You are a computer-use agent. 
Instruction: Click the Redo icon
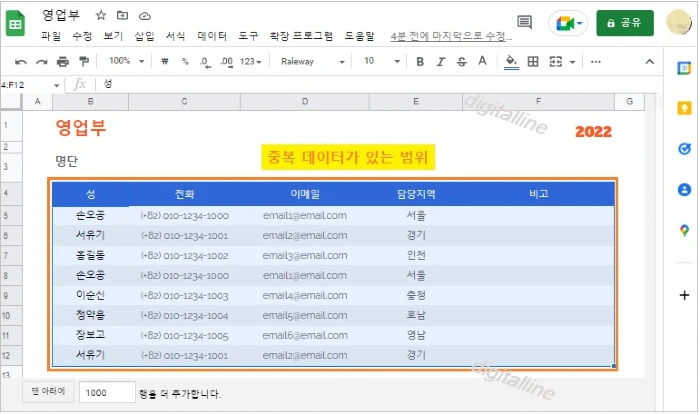coord(42,62)
